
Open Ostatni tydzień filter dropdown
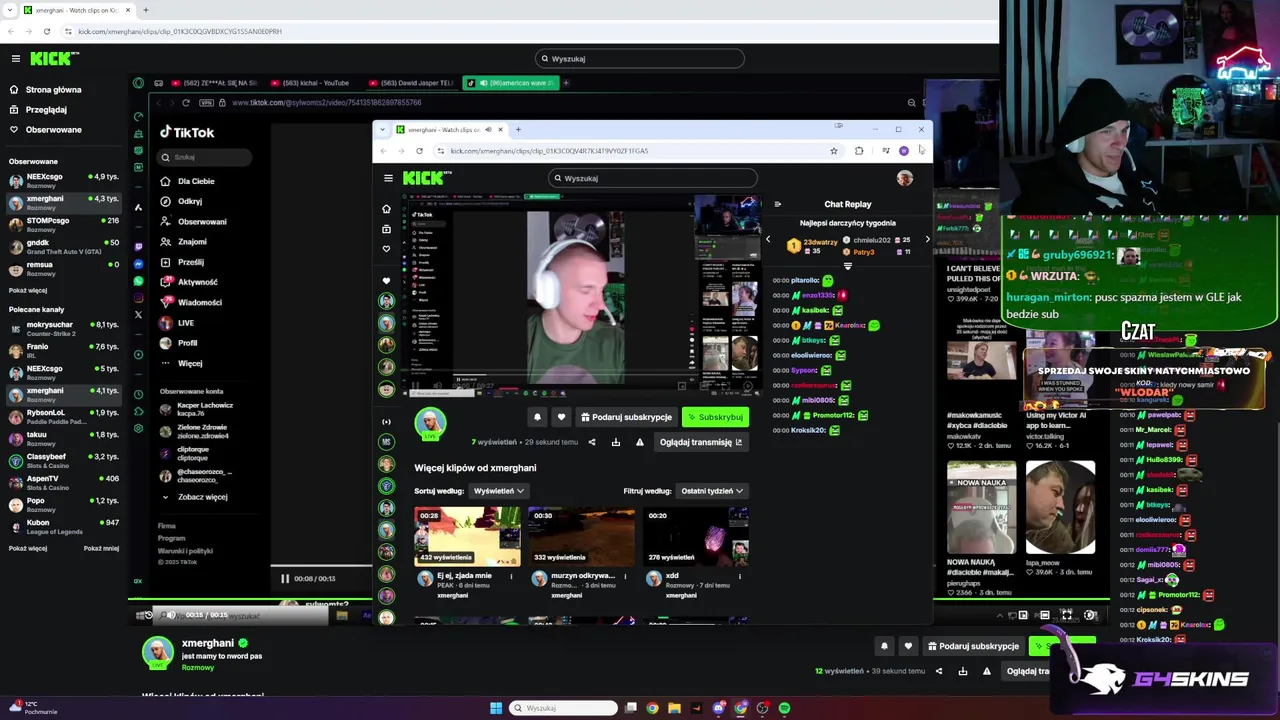coord(712,491)
